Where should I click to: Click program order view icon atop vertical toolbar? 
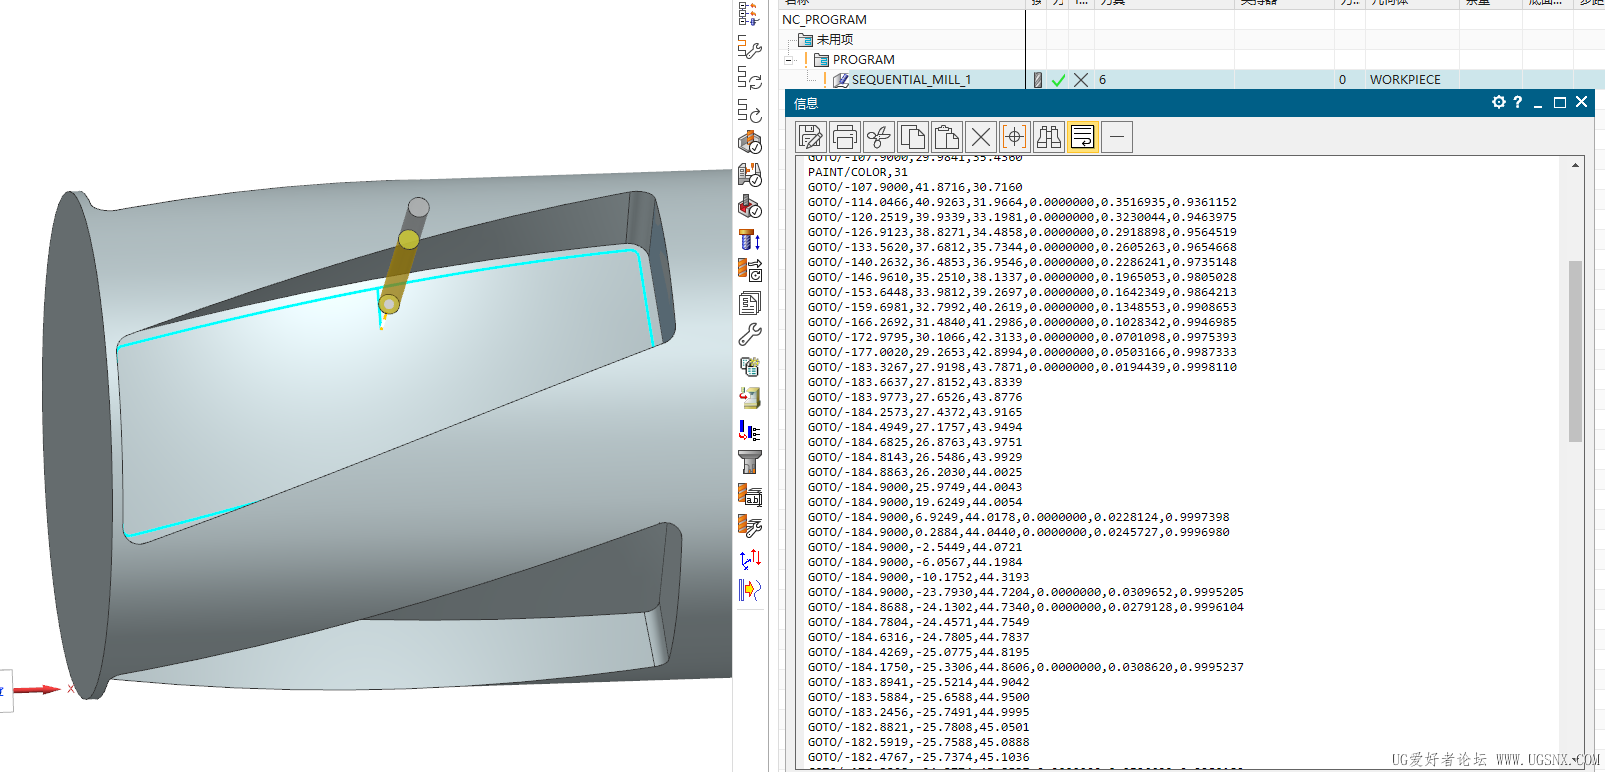[x=748, y=14]
